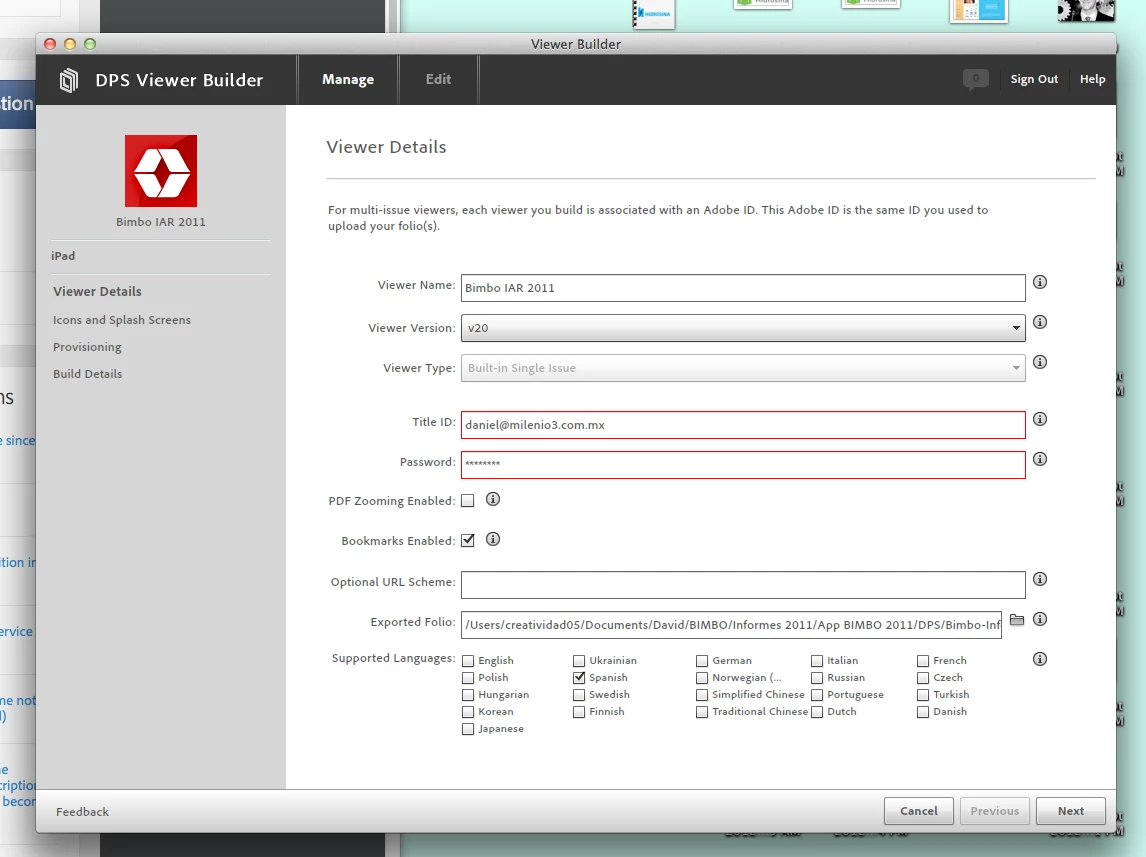
Task: Check the Italian language checkbox
Action: (817, 660)
